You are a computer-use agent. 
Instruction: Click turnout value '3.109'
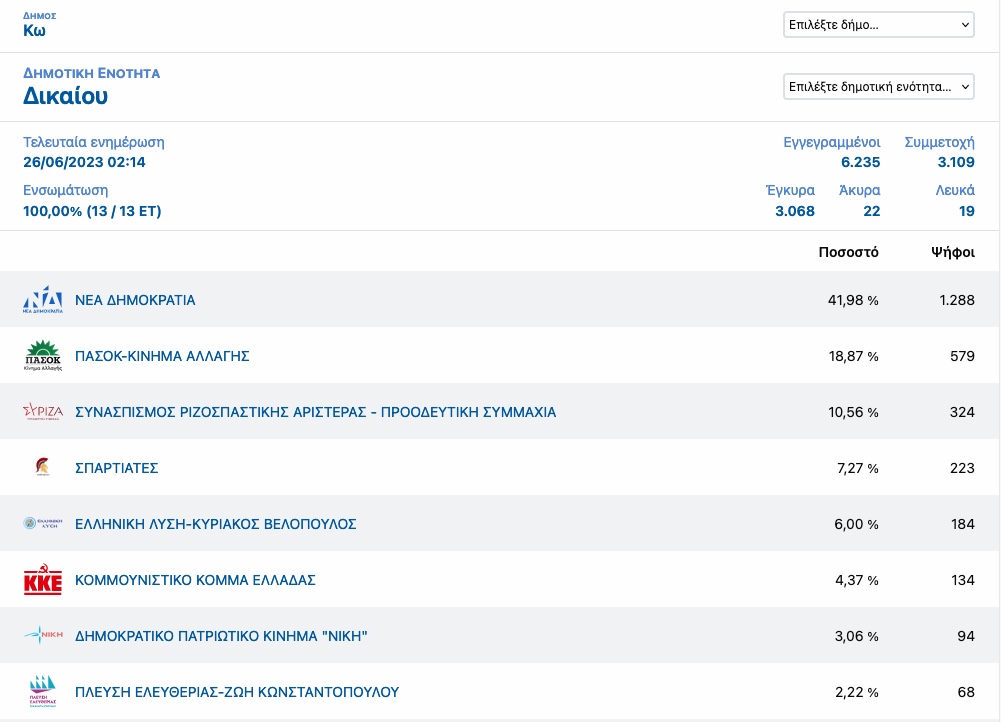click(956, 162)
